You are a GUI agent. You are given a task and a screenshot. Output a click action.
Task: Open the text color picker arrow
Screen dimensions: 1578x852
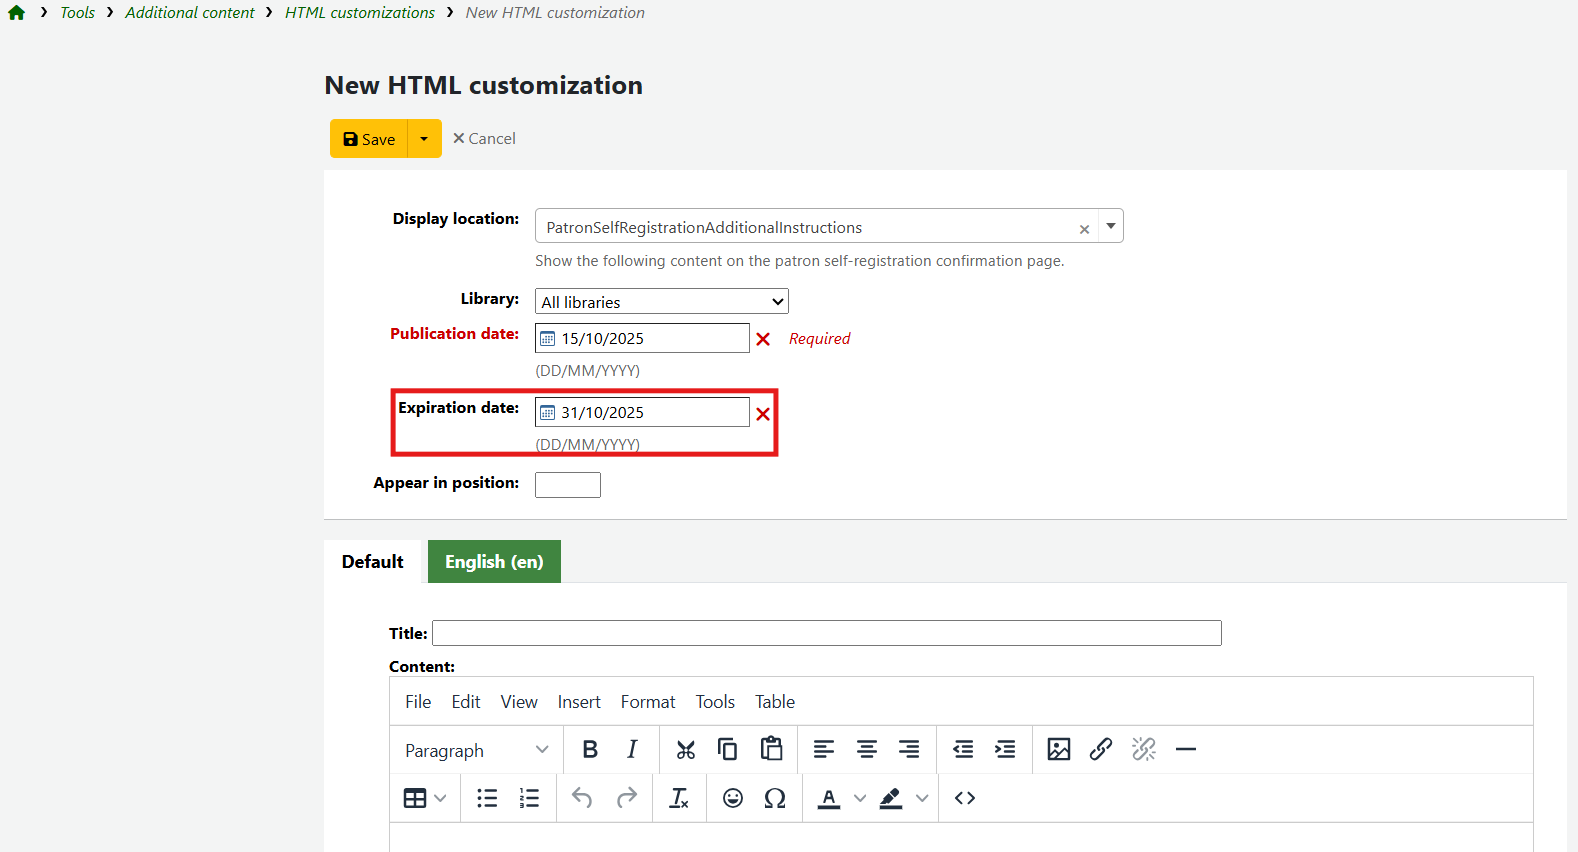(860, 798)
